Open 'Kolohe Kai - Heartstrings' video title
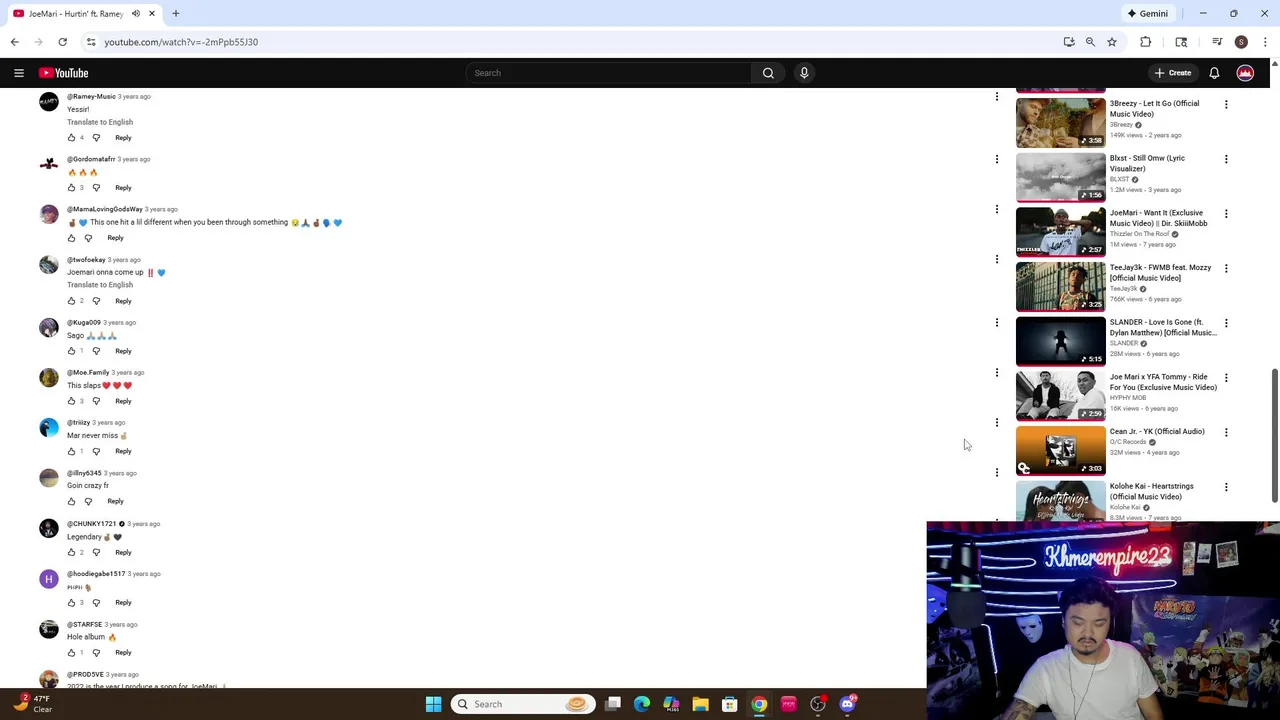Screen dimensions: 1280x720 pyautogui.click(x=1151, y=491)
